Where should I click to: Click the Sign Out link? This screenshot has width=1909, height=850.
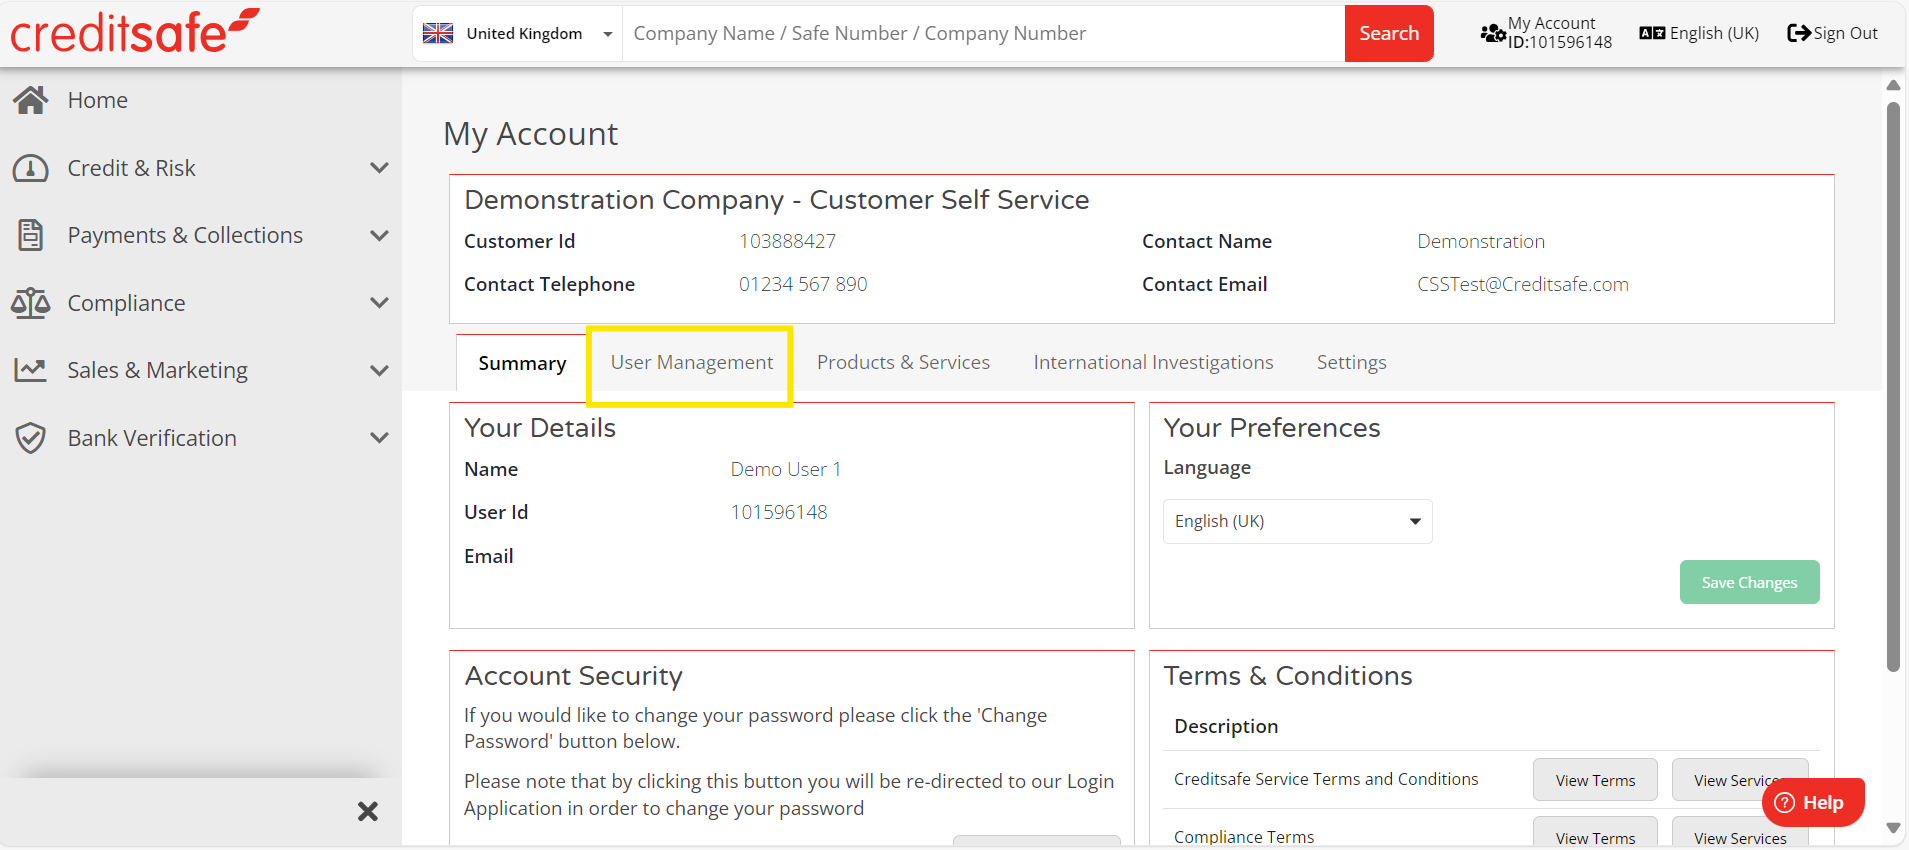[x=1832, y=33]
